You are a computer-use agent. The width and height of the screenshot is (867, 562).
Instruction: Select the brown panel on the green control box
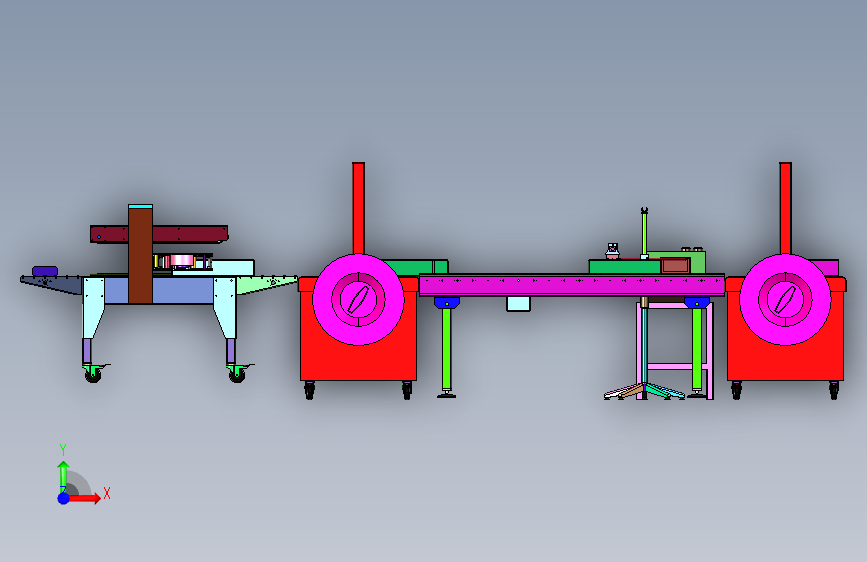(675, 266)
